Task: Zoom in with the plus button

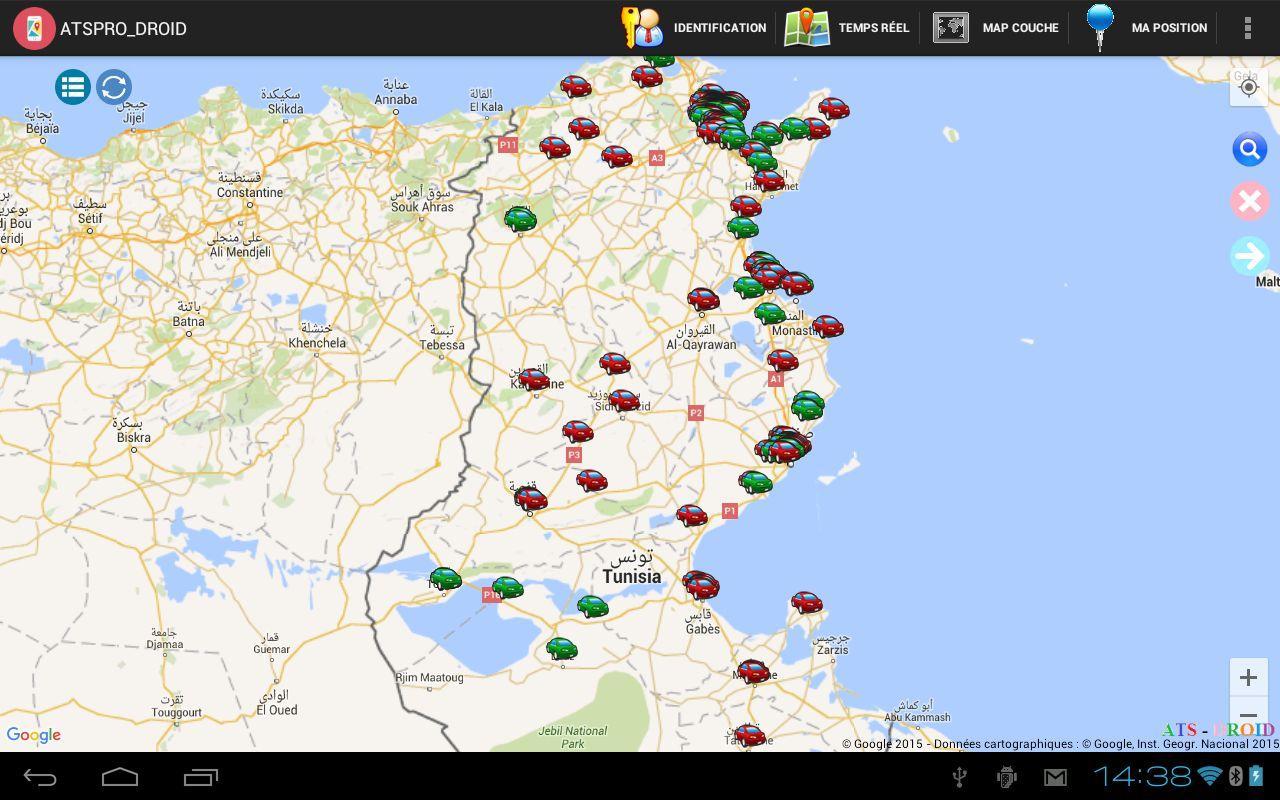Action: click(x=1248, y=677)
